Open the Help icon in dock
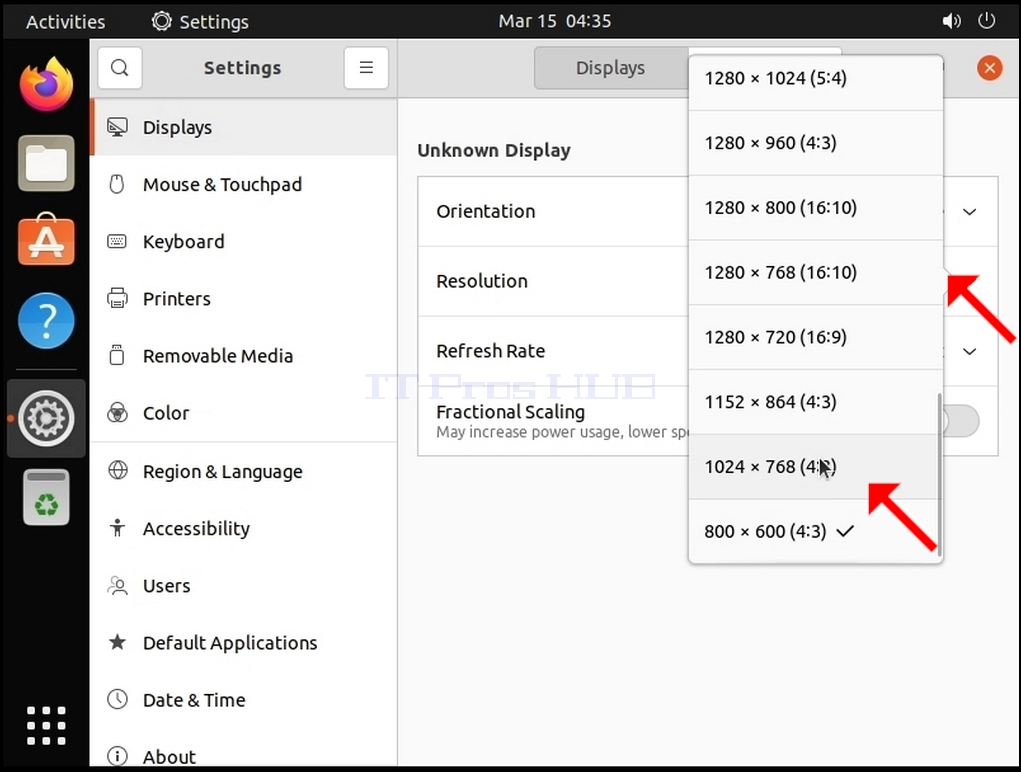The height and width of the screenshot is (772, 1021). click(46, 320)
